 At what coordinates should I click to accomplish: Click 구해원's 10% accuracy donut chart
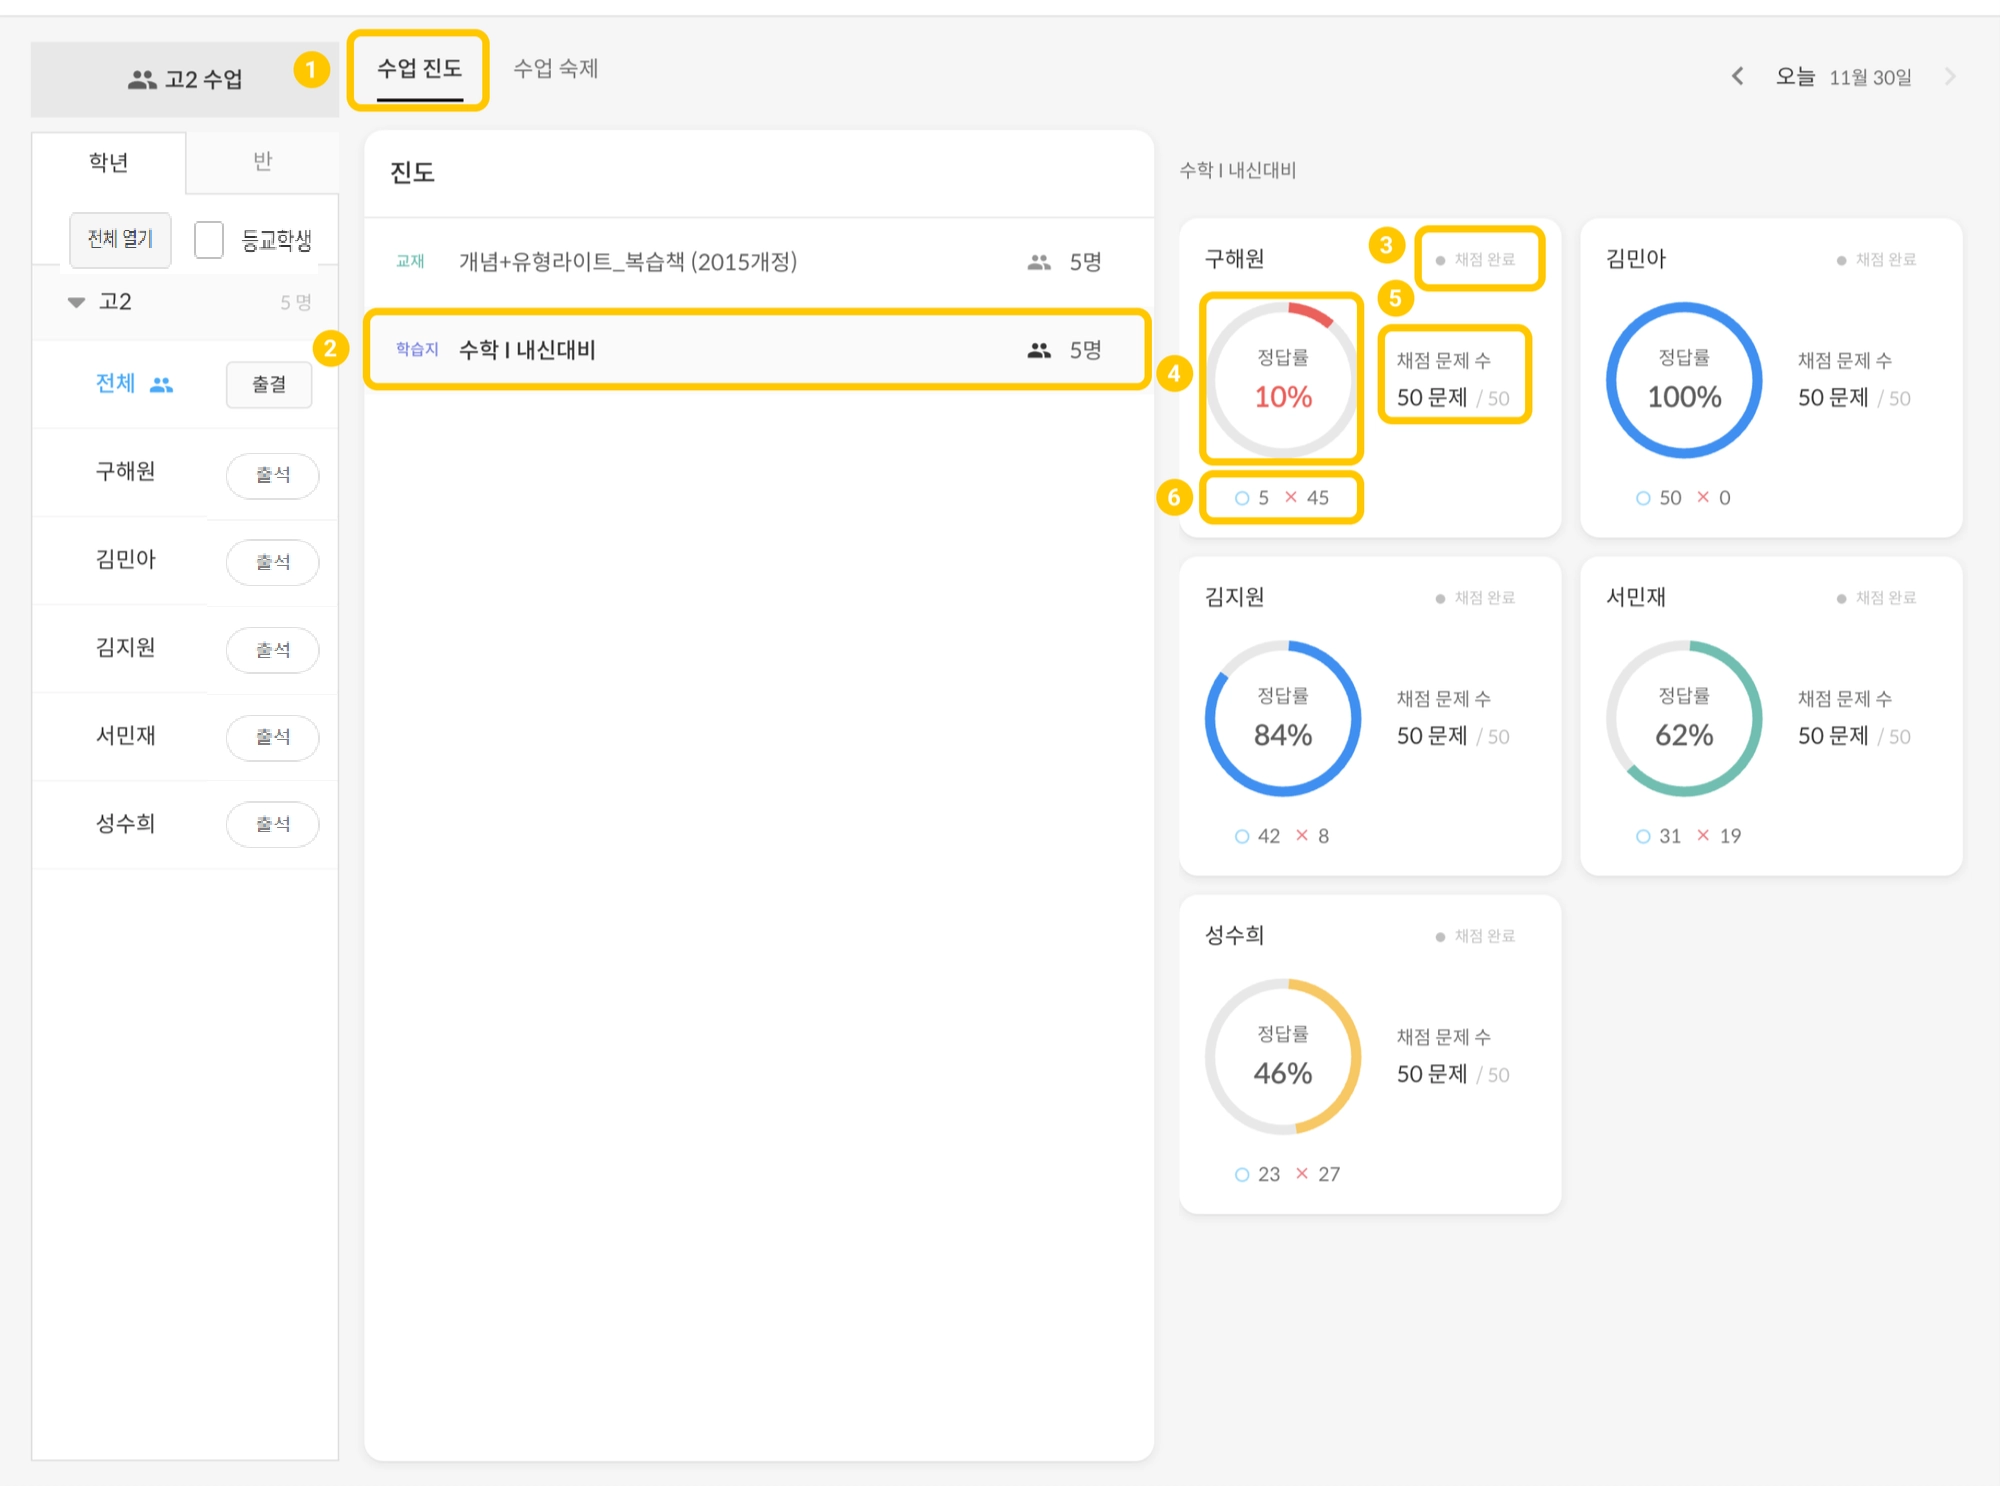click(x=1282, y=380)
